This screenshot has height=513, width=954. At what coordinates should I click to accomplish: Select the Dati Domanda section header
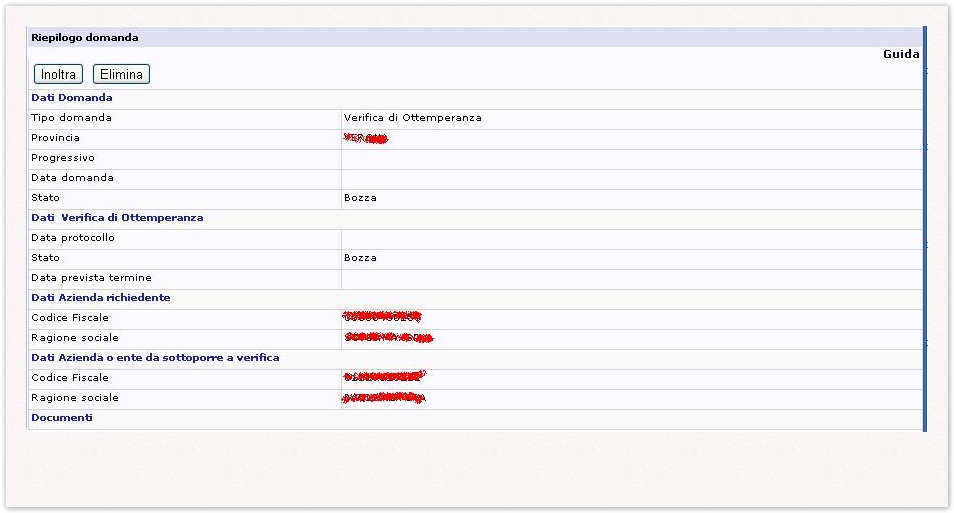(x=72, y=98)
